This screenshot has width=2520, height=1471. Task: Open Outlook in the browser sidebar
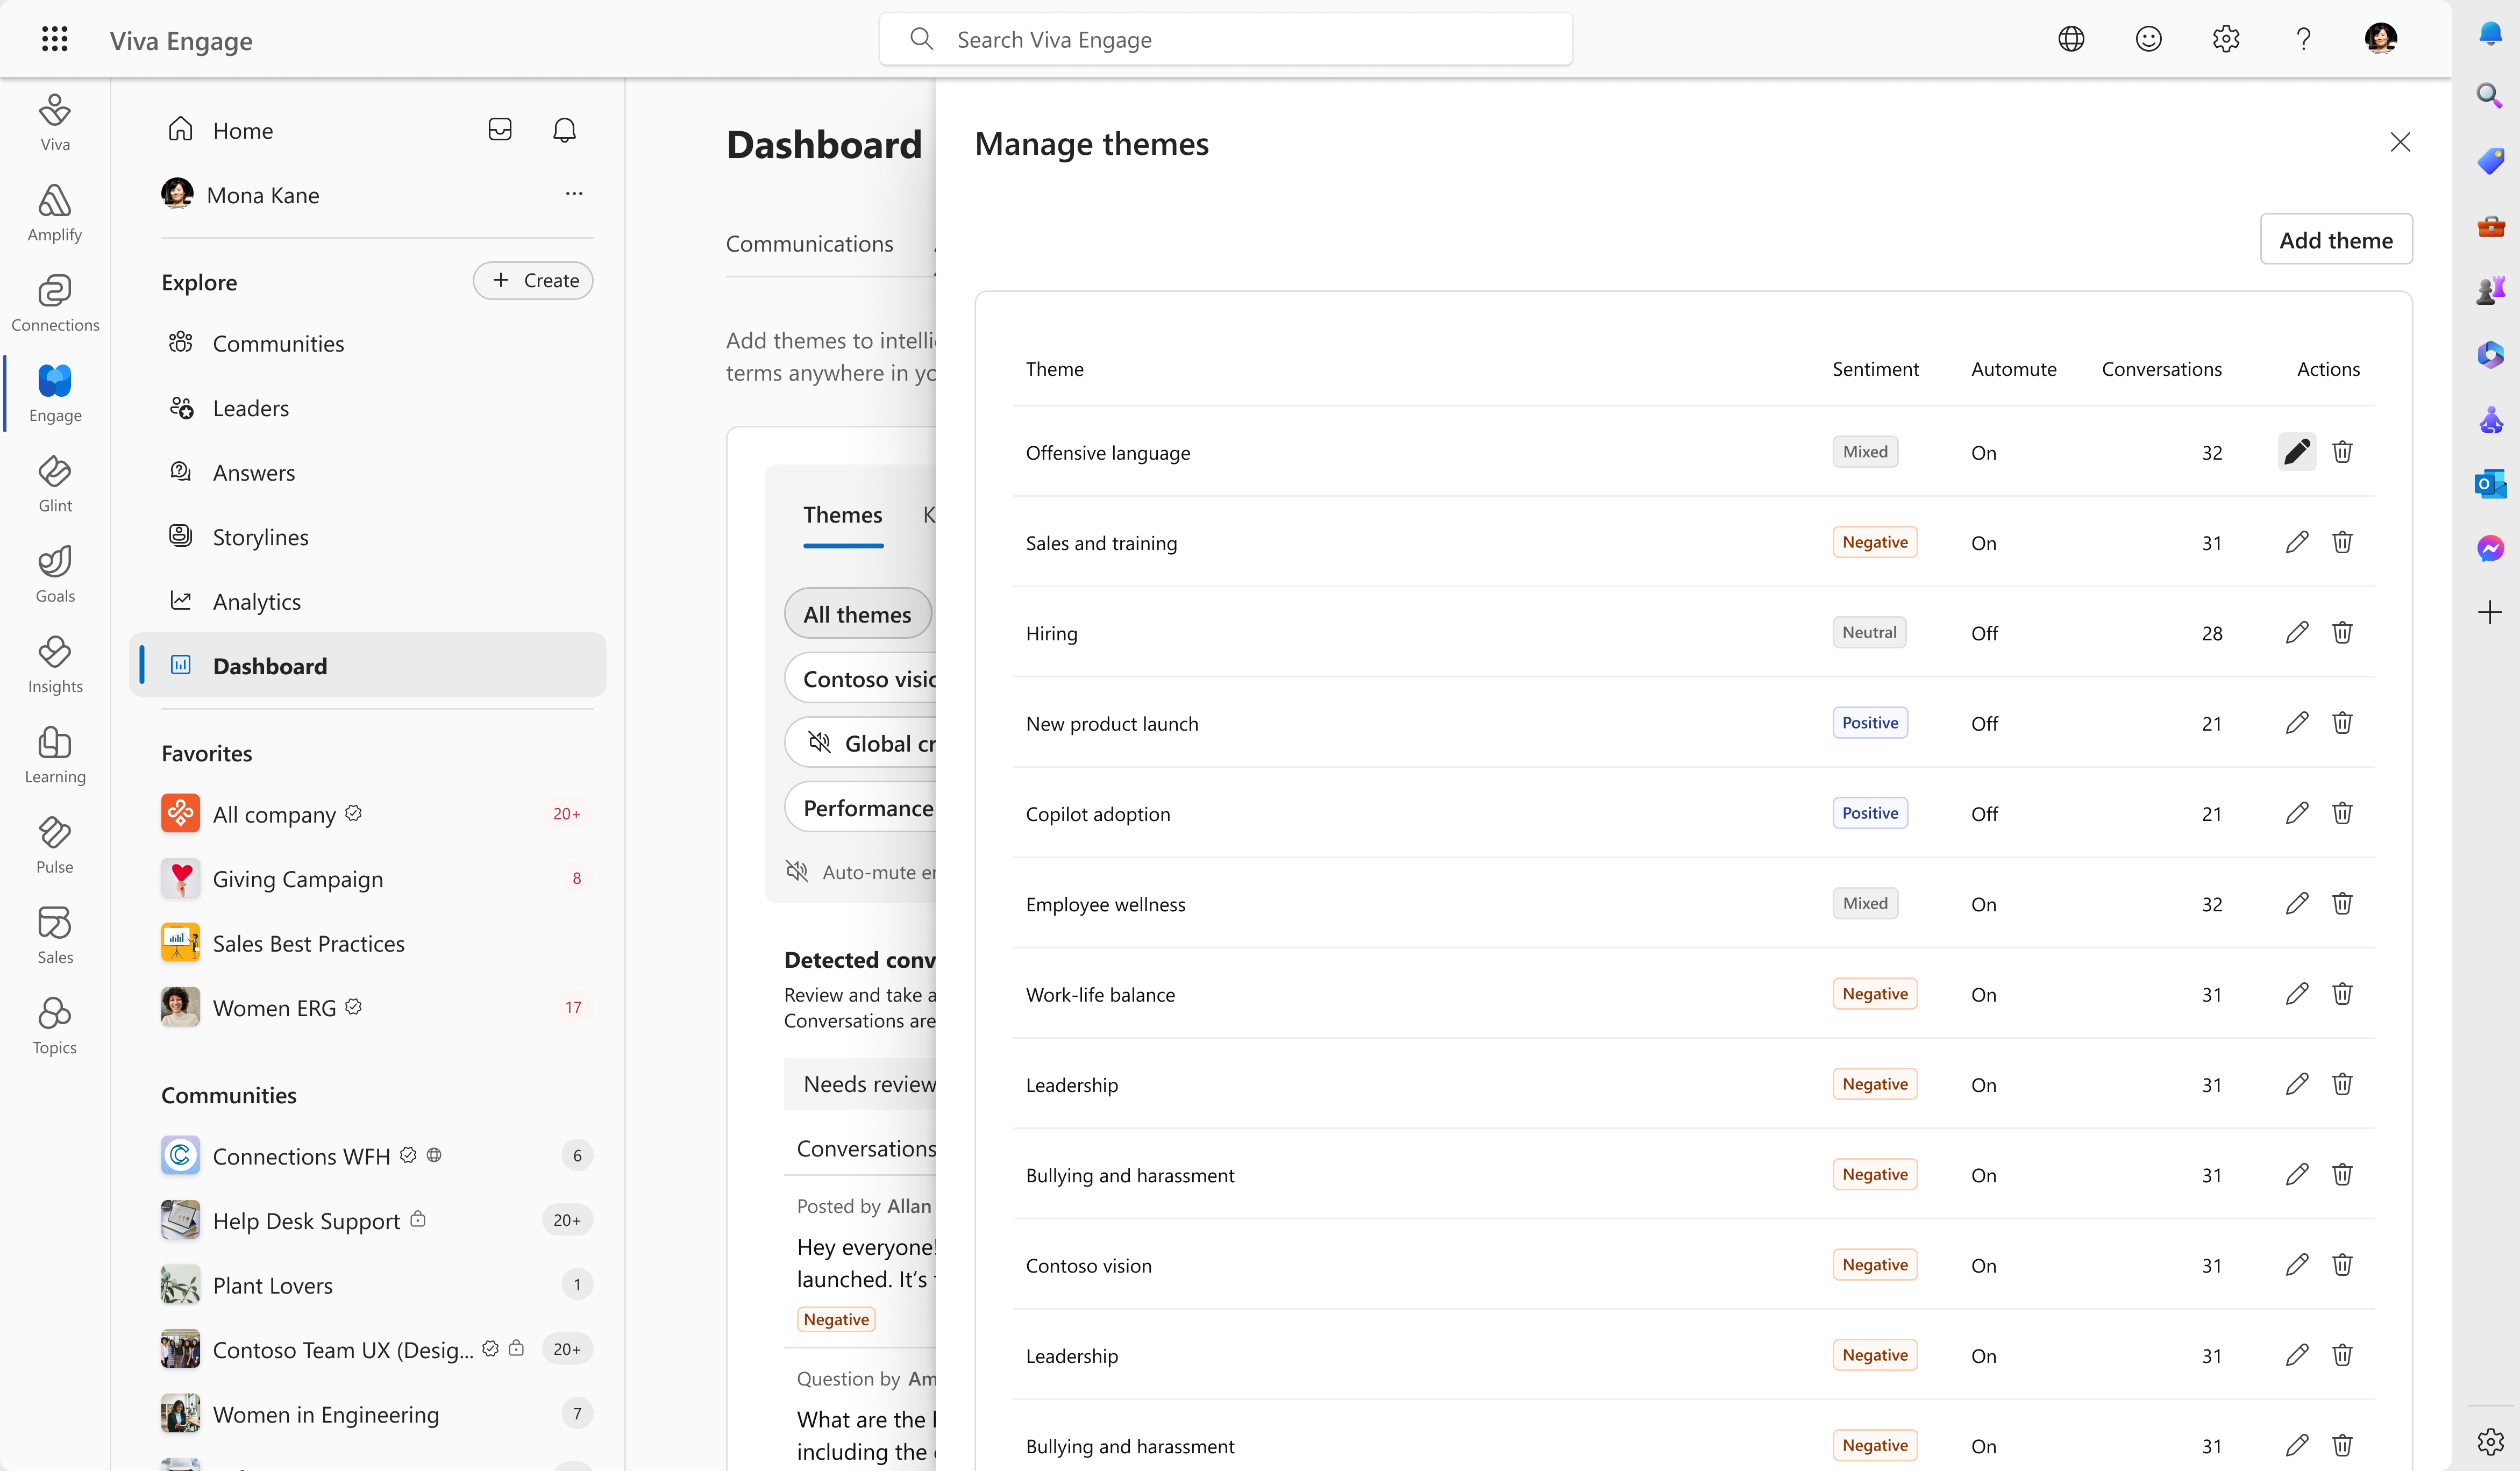tap(2490, 484)
